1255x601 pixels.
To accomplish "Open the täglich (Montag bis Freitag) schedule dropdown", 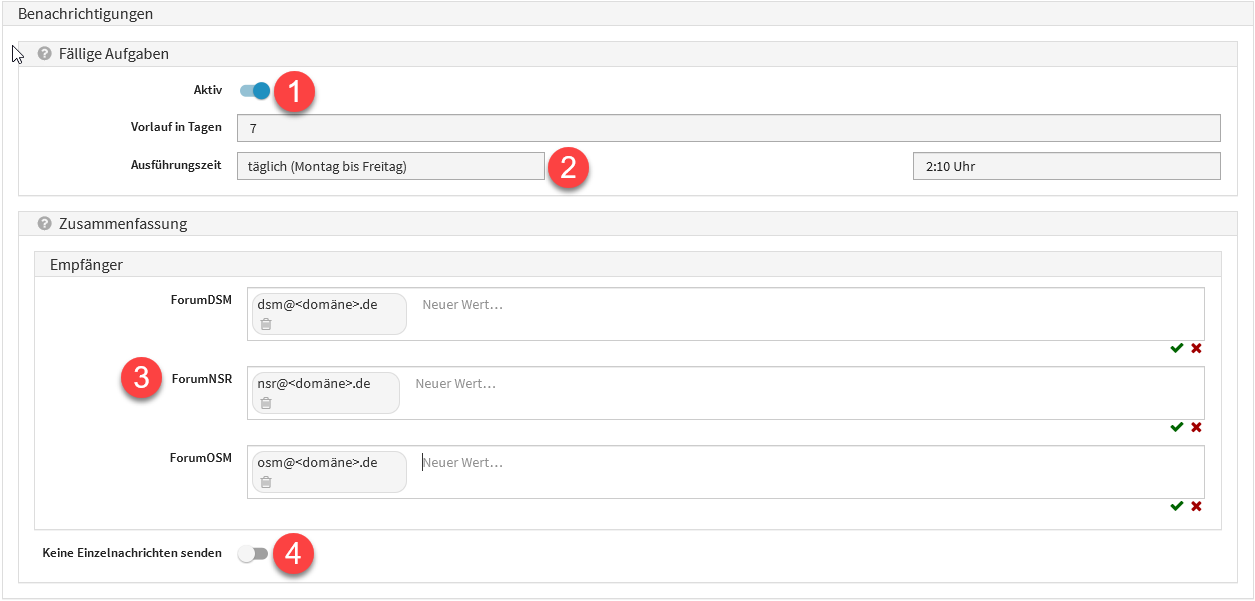I will coord(392,166).
